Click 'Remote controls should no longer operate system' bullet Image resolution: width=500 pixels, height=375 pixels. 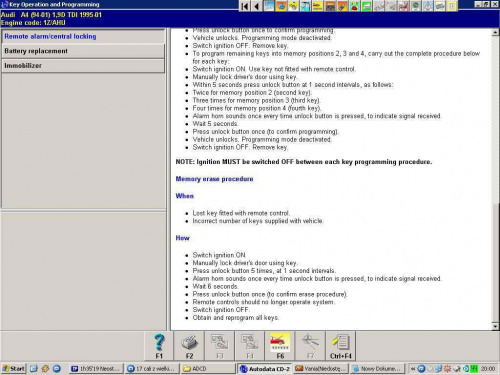point(264,302)
